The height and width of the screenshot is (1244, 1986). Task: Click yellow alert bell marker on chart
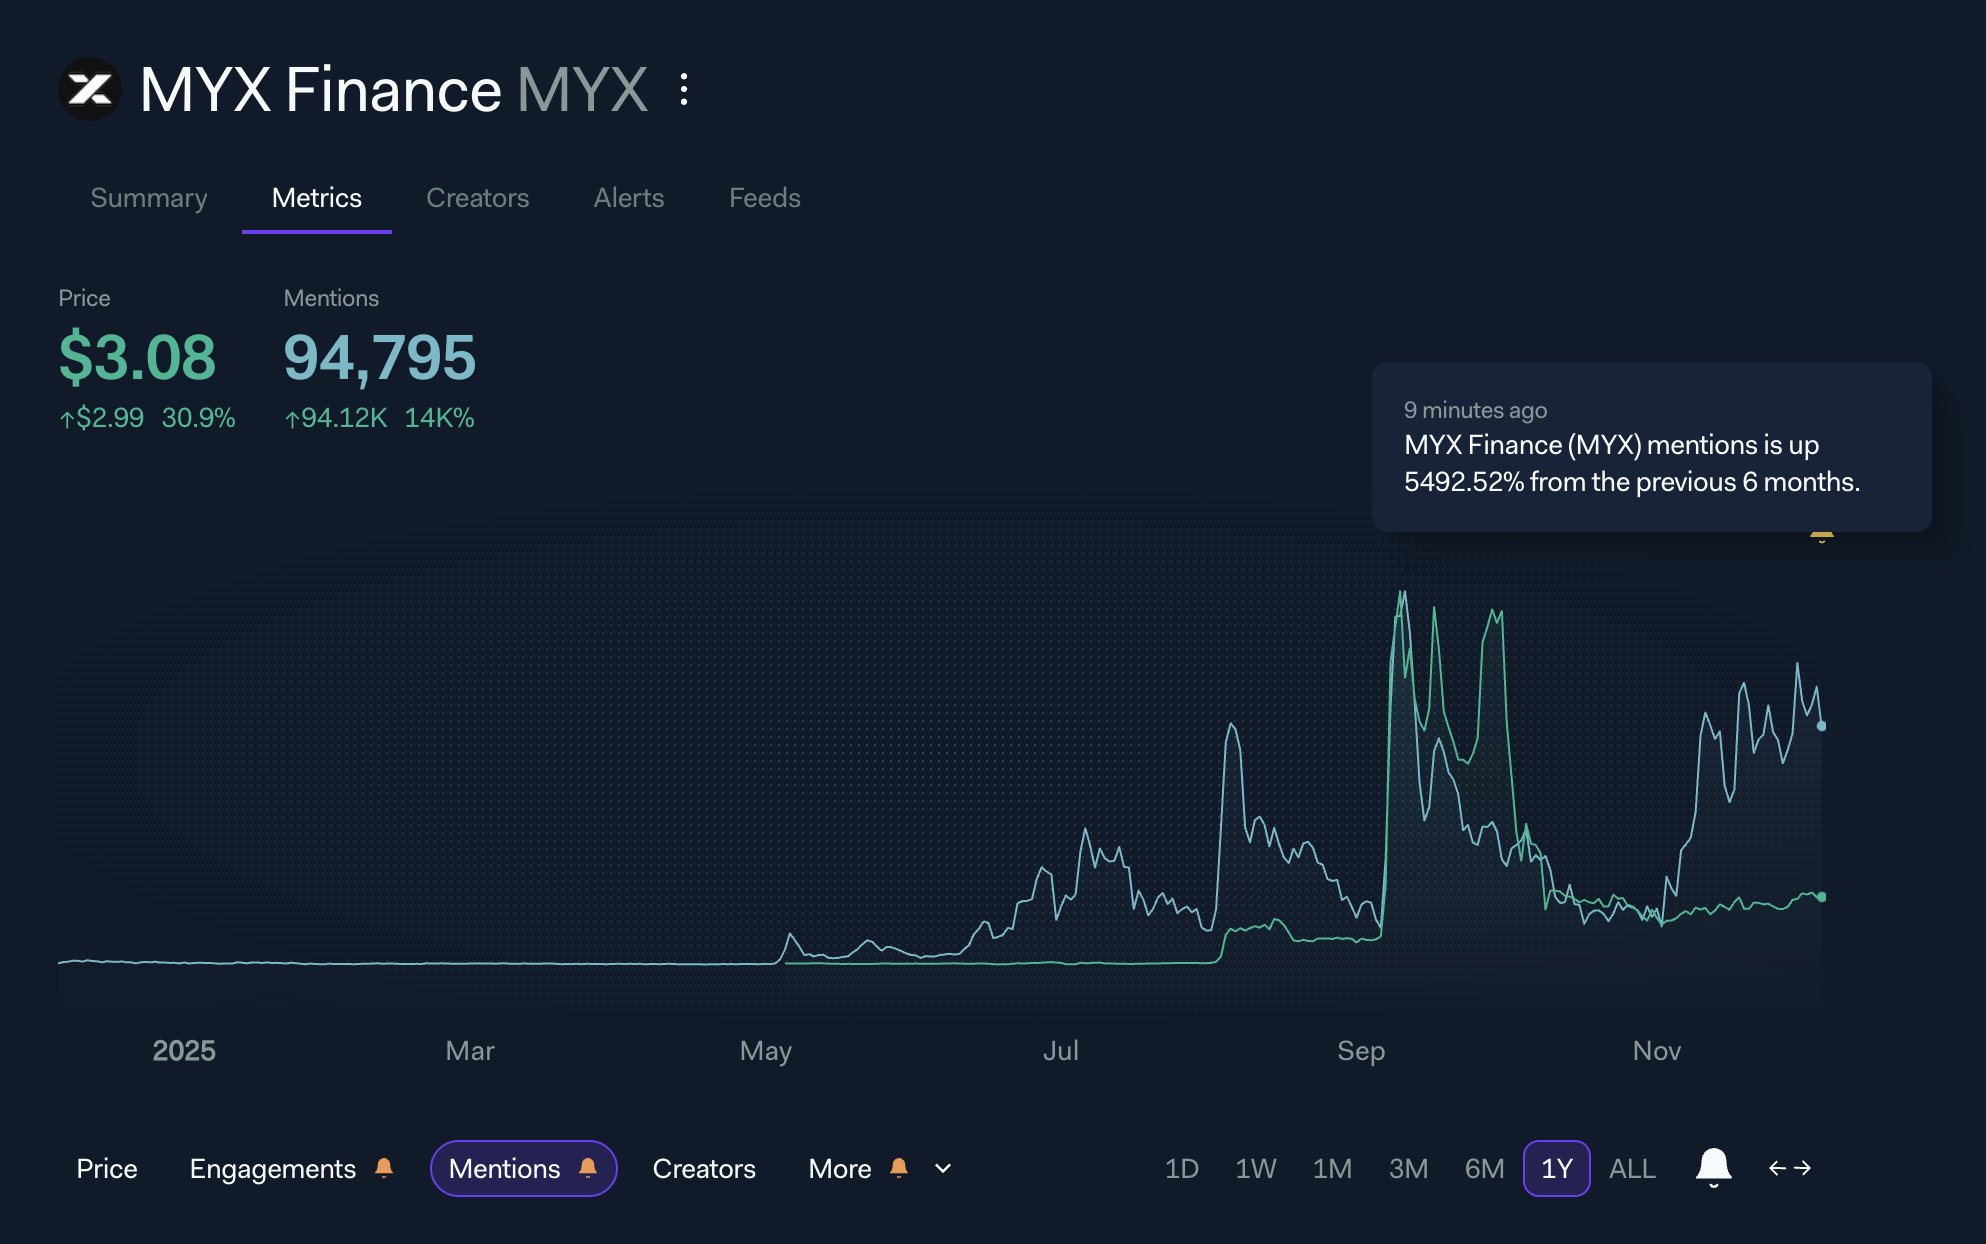point(1821,537)
